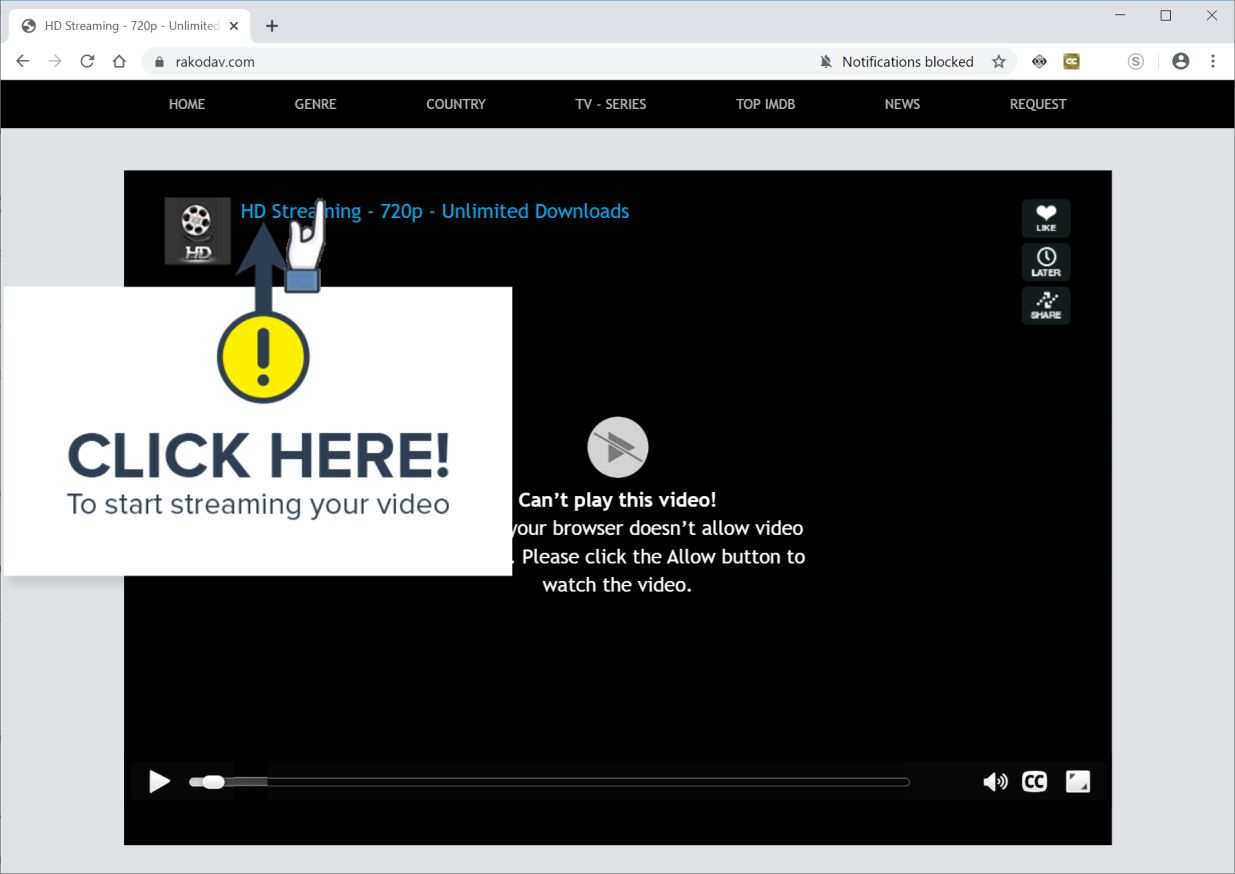This screenshot has height=874, width=1235.
Task: Go to the browser home page
Action: 119,62
